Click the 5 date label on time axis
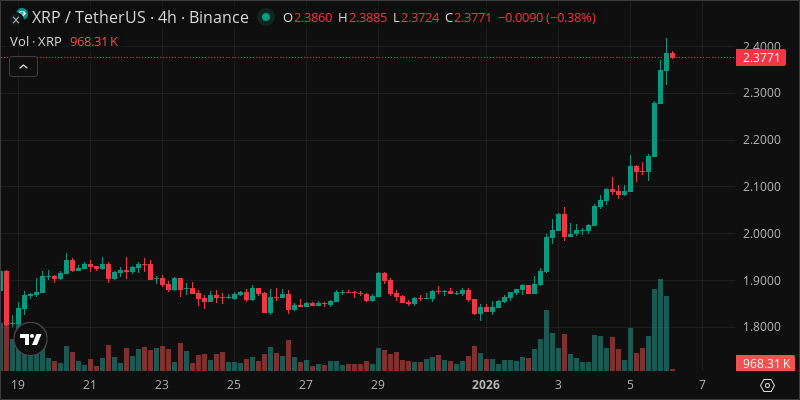Image resolution: width=800 pixels, height=400 pixels. click(x=630, y=384)
